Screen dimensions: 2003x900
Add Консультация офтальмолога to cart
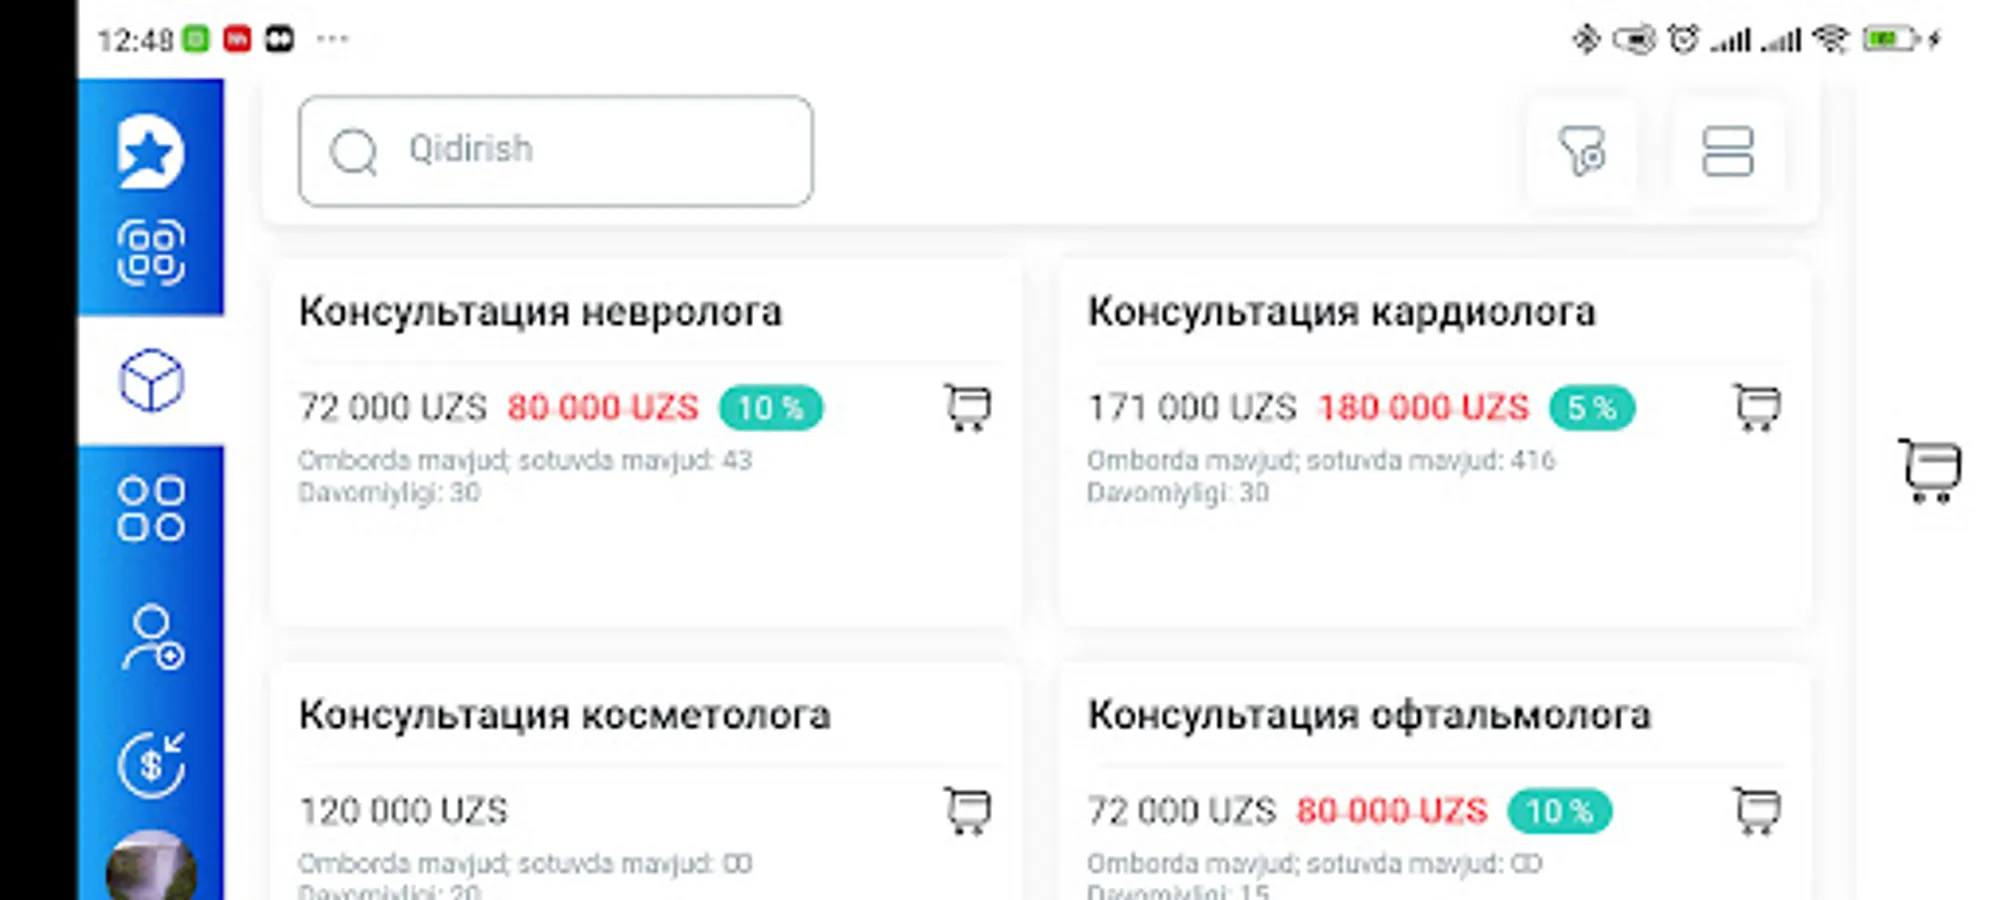click(1756, 811)
